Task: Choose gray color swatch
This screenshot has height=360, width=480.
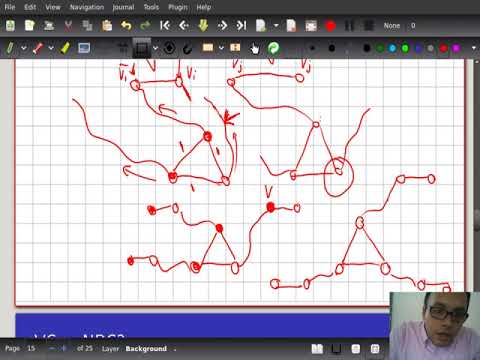Action: 431,48
